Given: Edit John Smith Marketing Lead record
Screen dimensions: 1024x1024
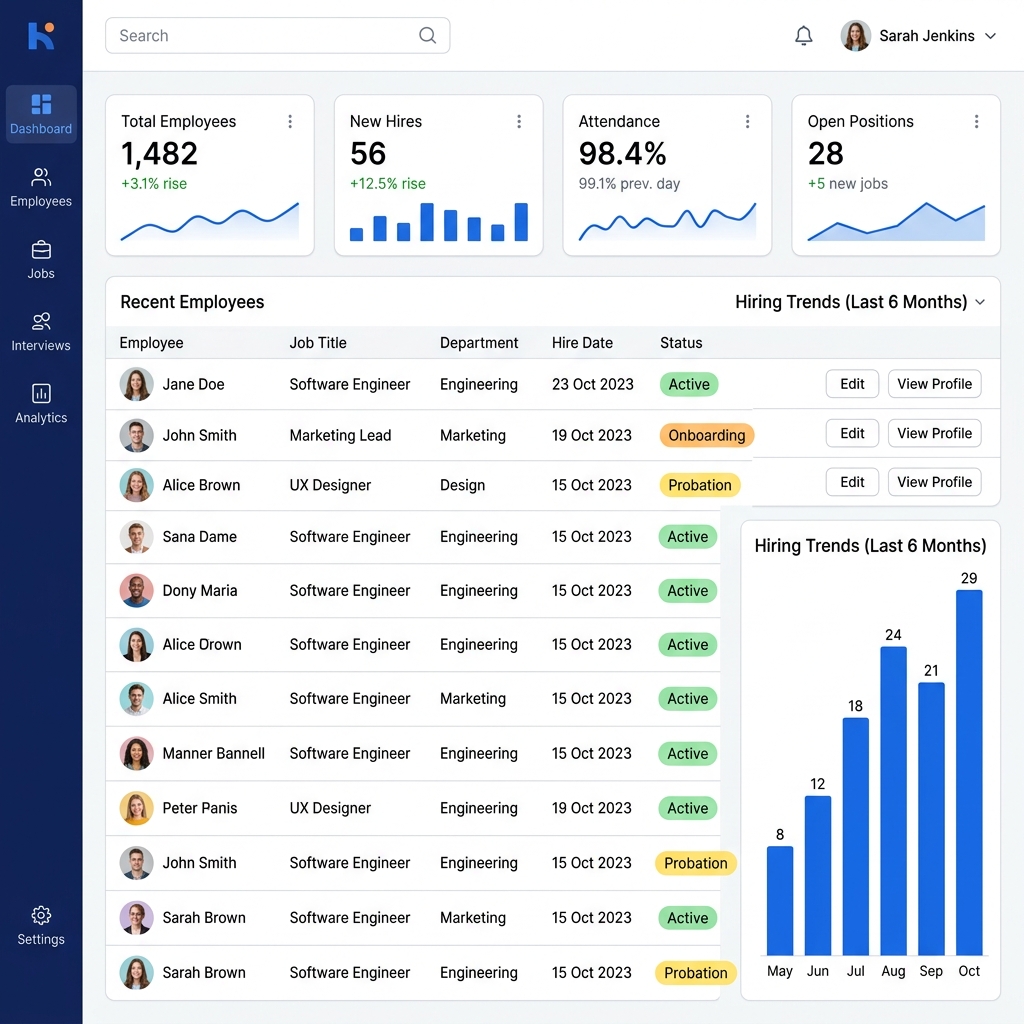Looking at the screenshot, I should pyautogui.click(x=852, y=433).
